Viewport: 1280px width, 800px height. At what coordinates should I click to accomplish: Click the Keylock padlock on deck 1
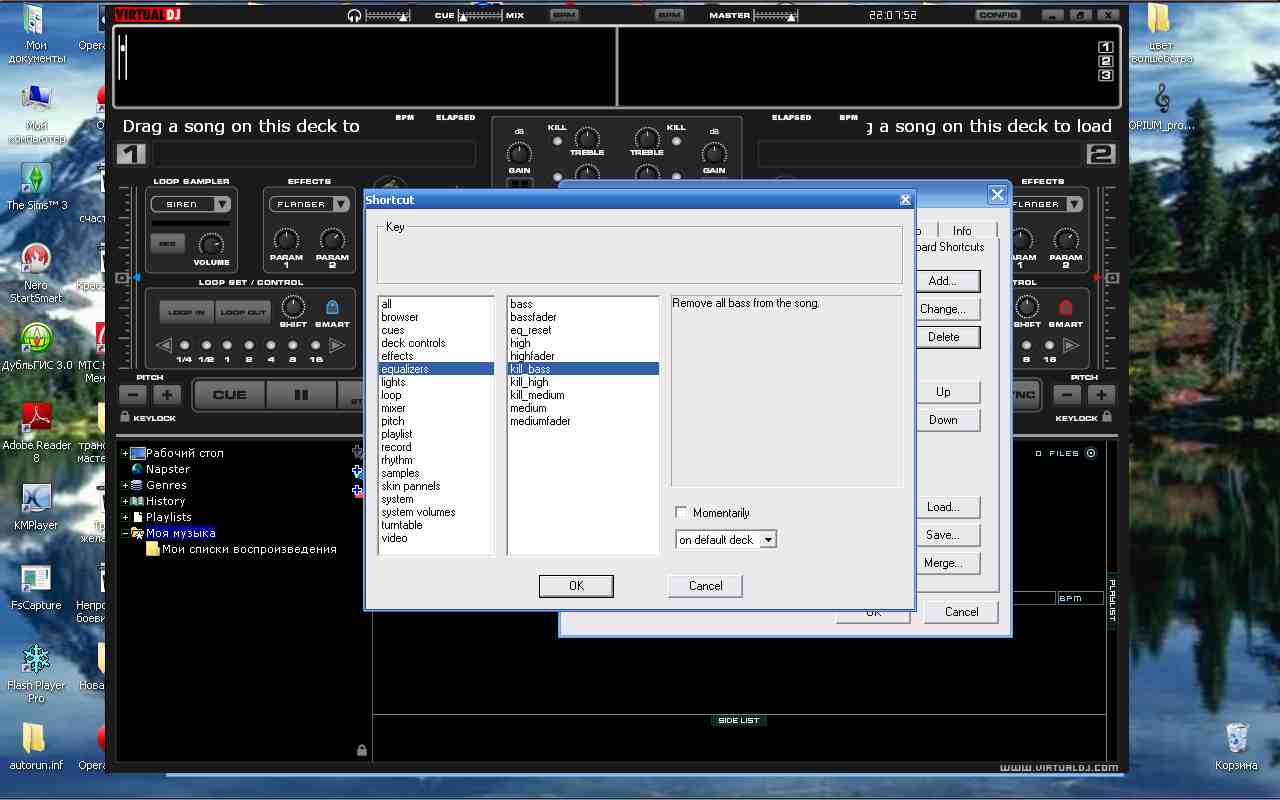pyautogui.click(x=125, y=417)
